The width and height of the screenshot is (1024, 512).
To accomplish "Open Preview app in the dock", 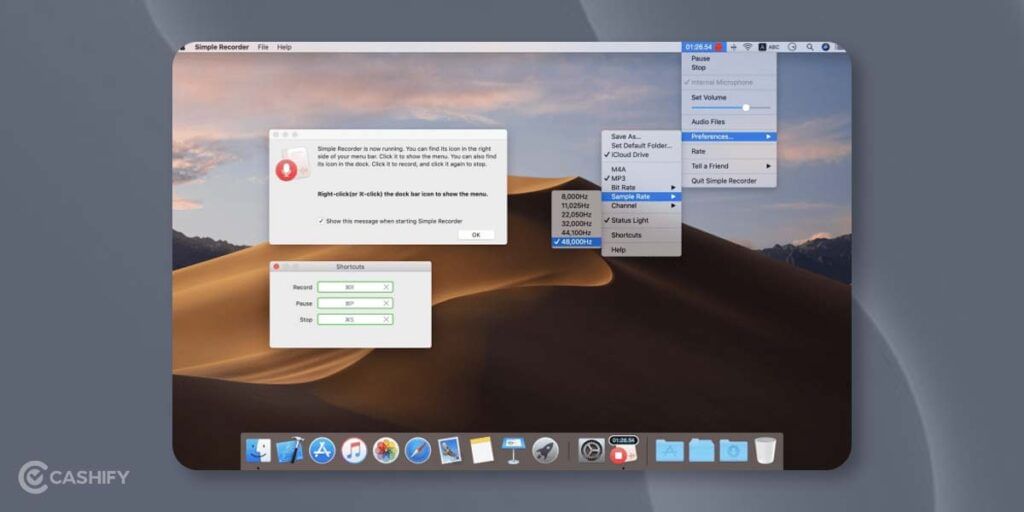I will [x=449, y=450].
